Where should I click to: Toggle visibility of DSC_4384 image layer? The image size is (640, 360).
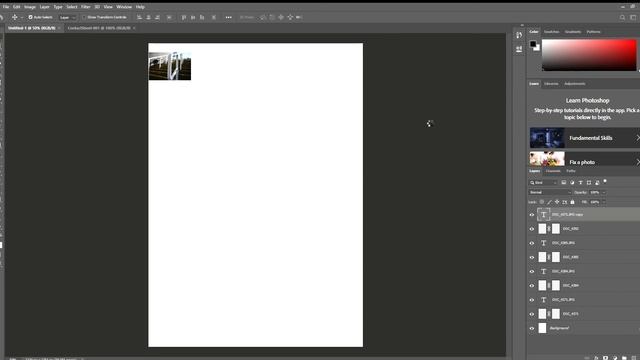pyautogui.click(x=532, y=286)
